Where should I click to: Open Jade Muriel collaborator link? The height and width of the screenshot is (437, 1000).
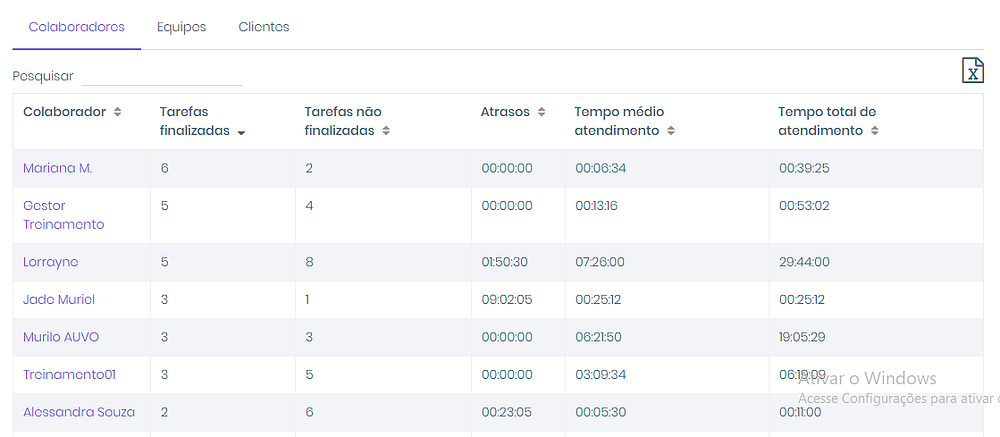59,300
